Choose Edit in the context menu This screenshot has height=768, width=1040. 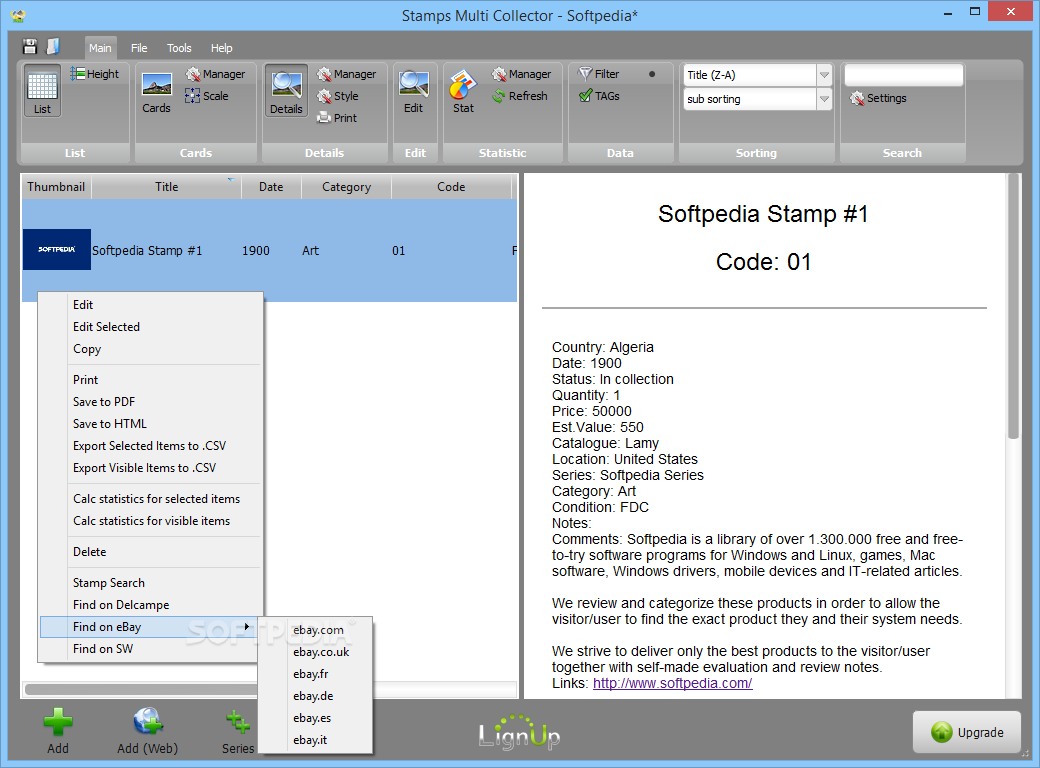[x=151, y=305]
